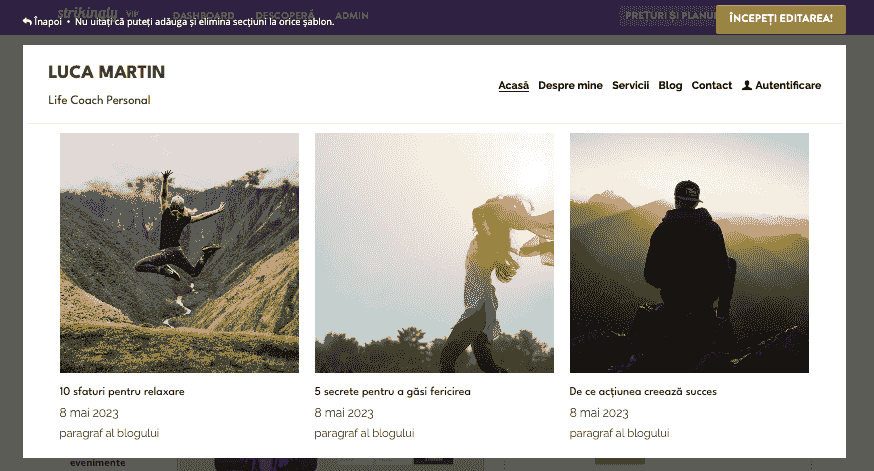Image resolution: width=874 pixels, height=471 pixels.
Task: Open the woman with flowing hair thumbnail
Action: [x=434, y=253]
